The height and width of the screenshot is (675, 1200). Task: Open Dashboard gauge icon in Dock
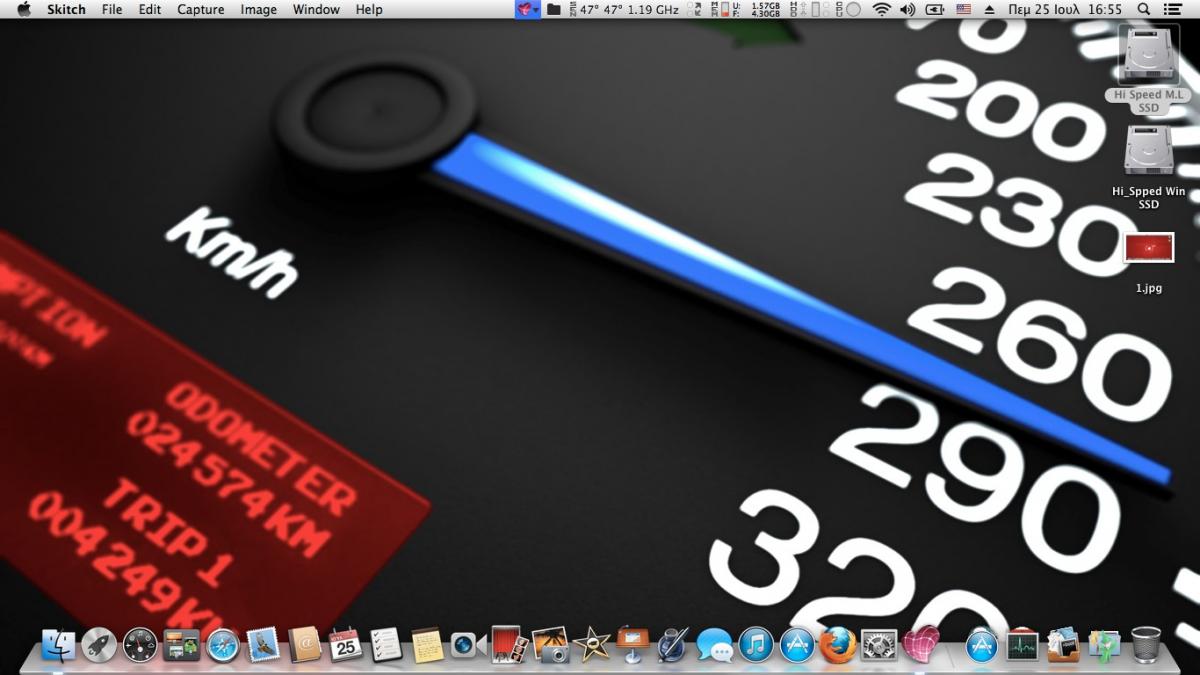point(140,645)
